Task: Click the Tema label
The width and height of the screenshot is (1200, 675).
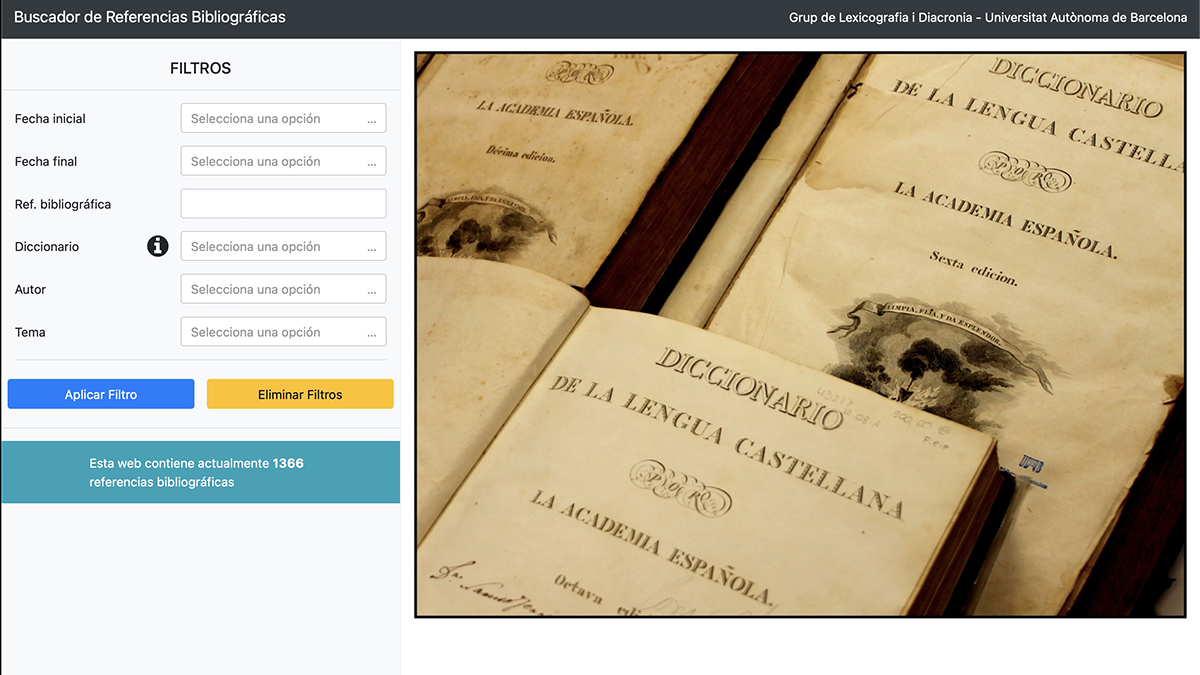Action: coord(30,333)
